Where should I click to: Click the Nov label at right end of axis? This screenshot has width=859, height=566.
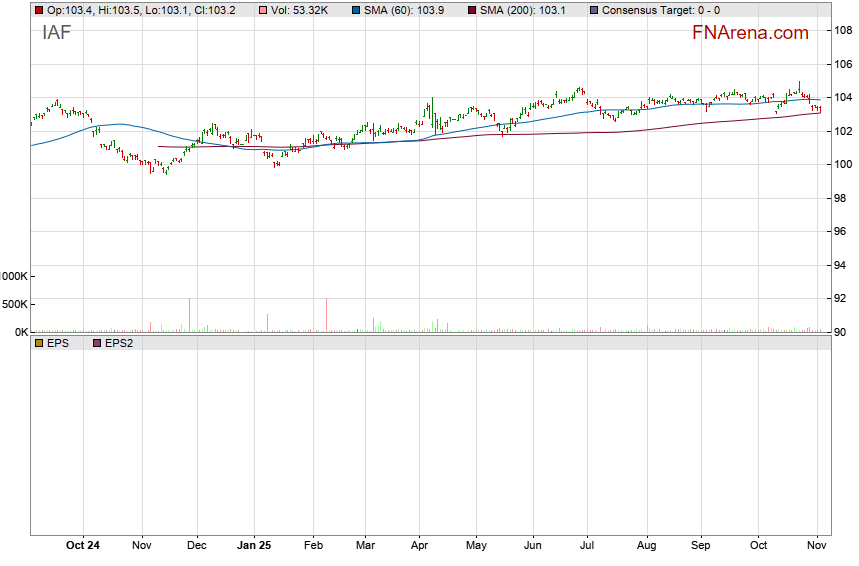(817, 546)
